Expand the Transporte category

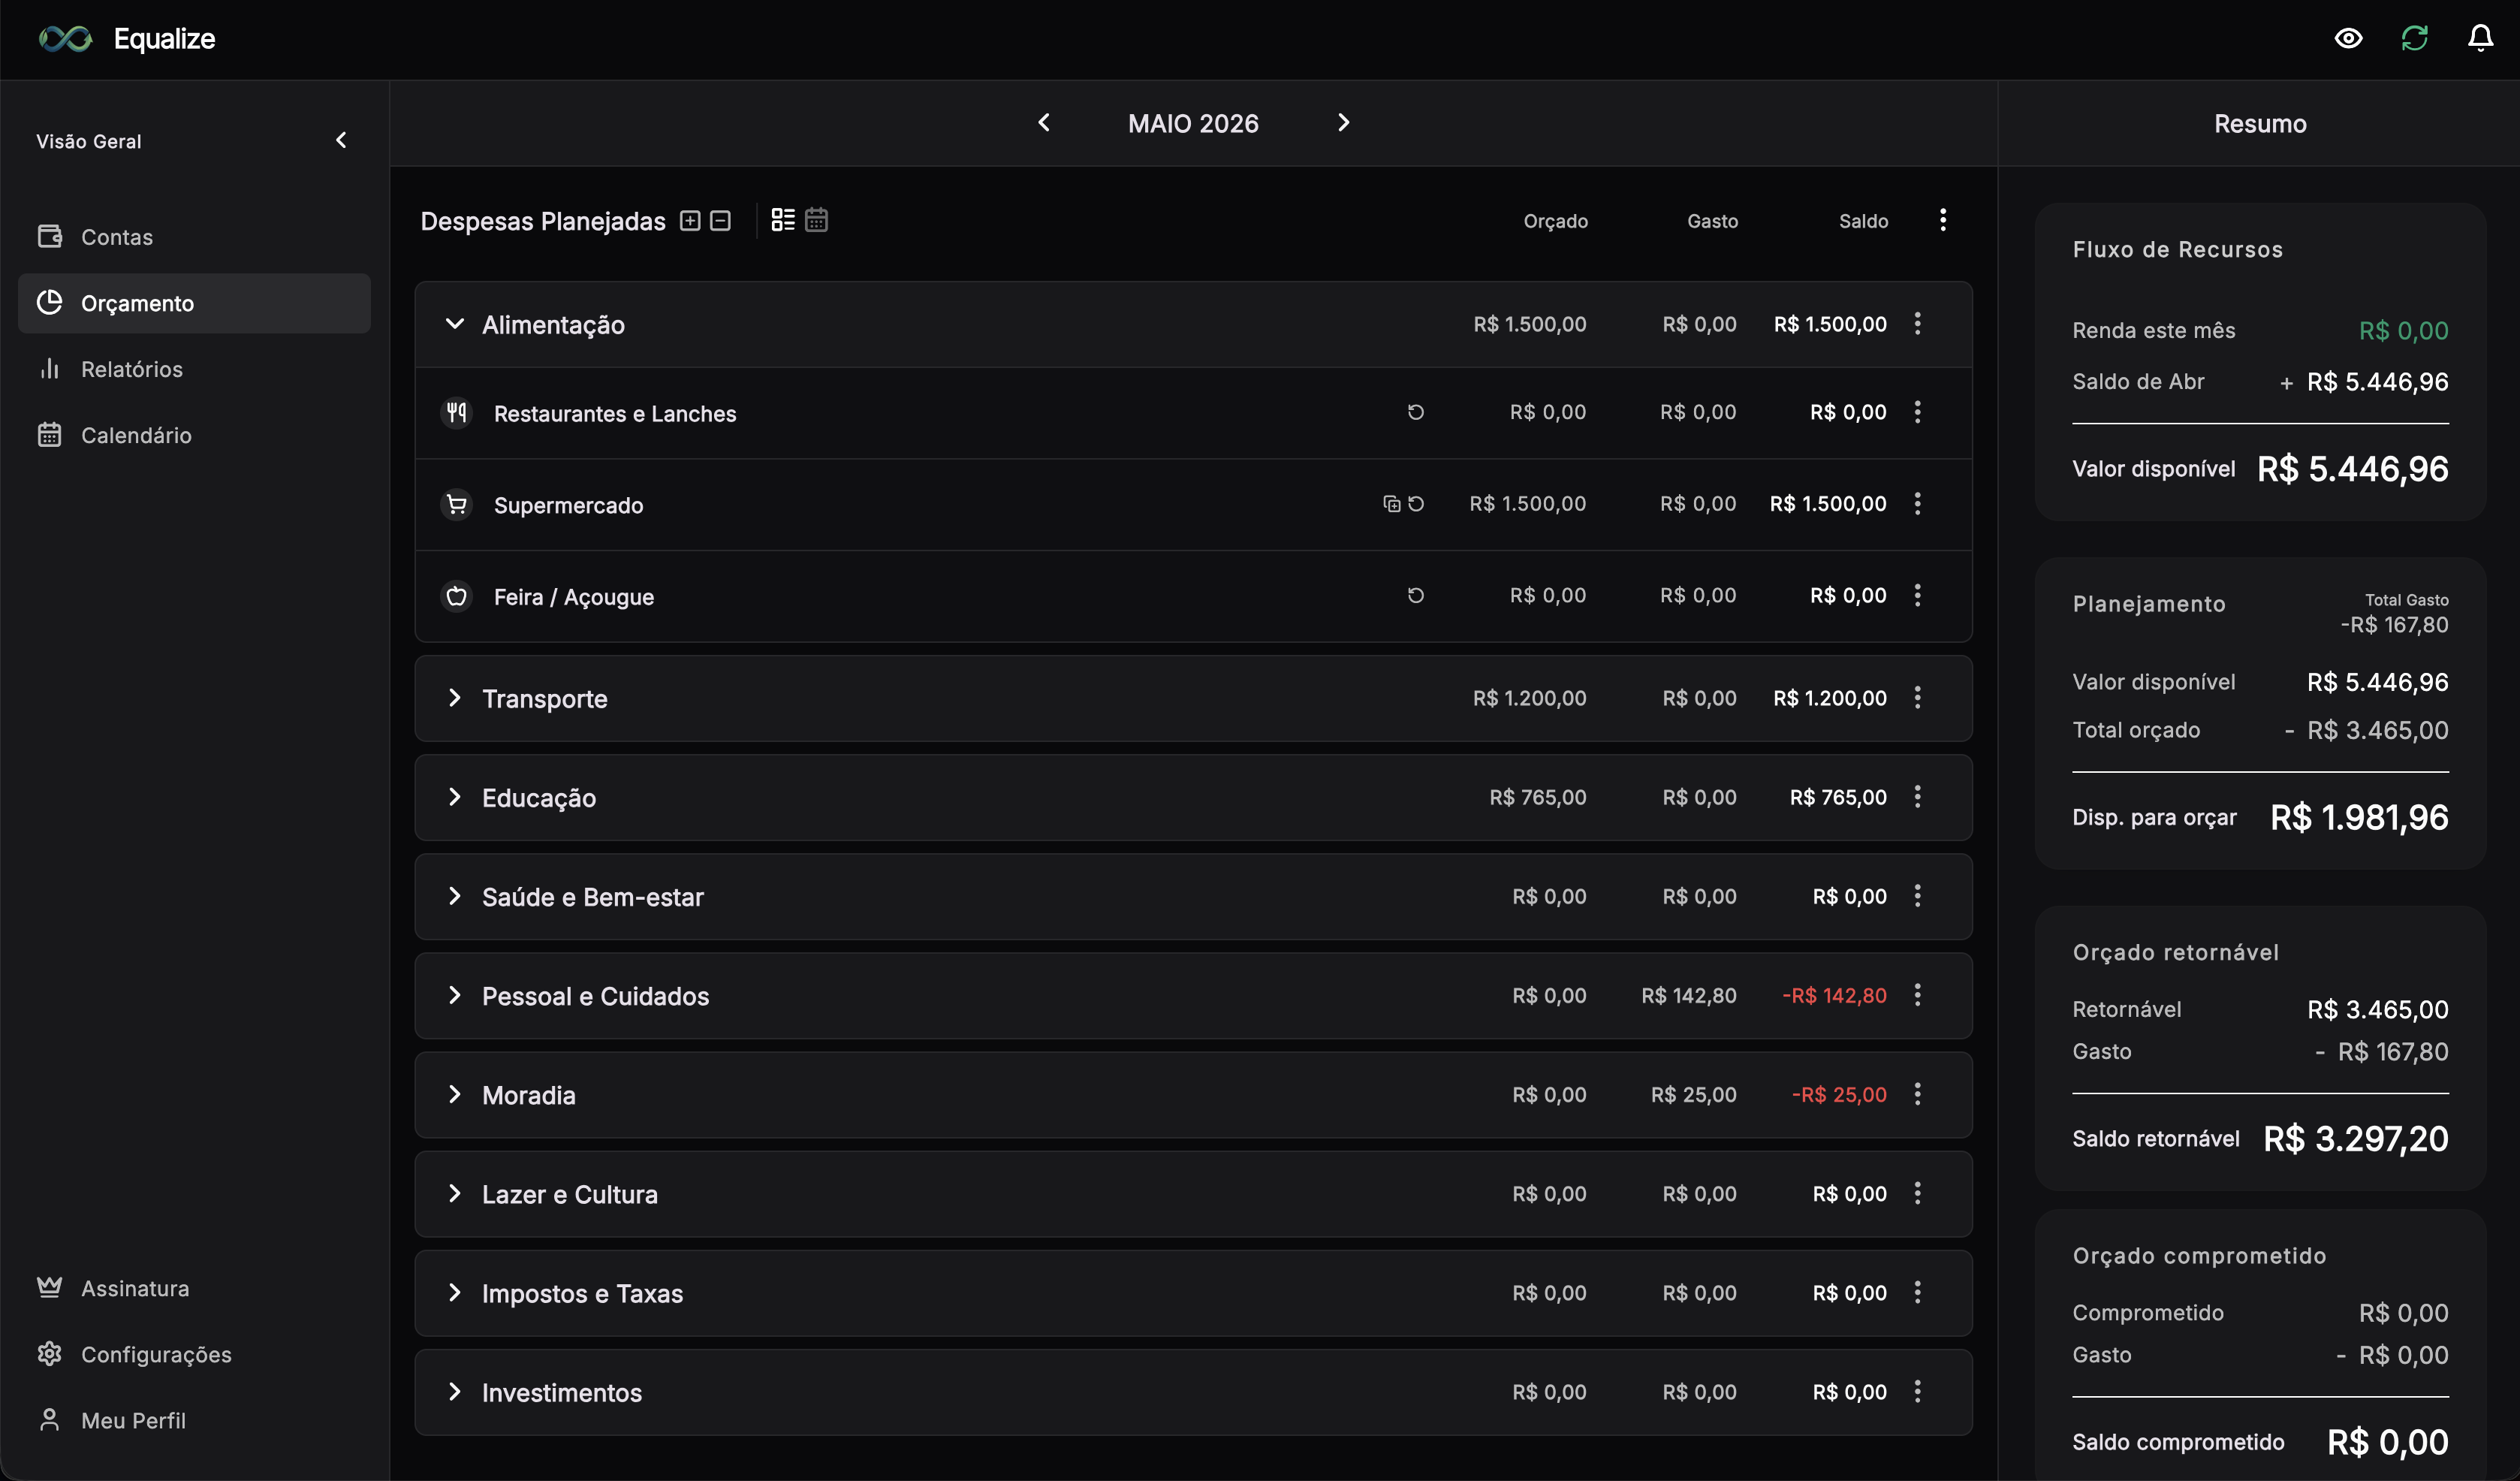tap(454, 697)
